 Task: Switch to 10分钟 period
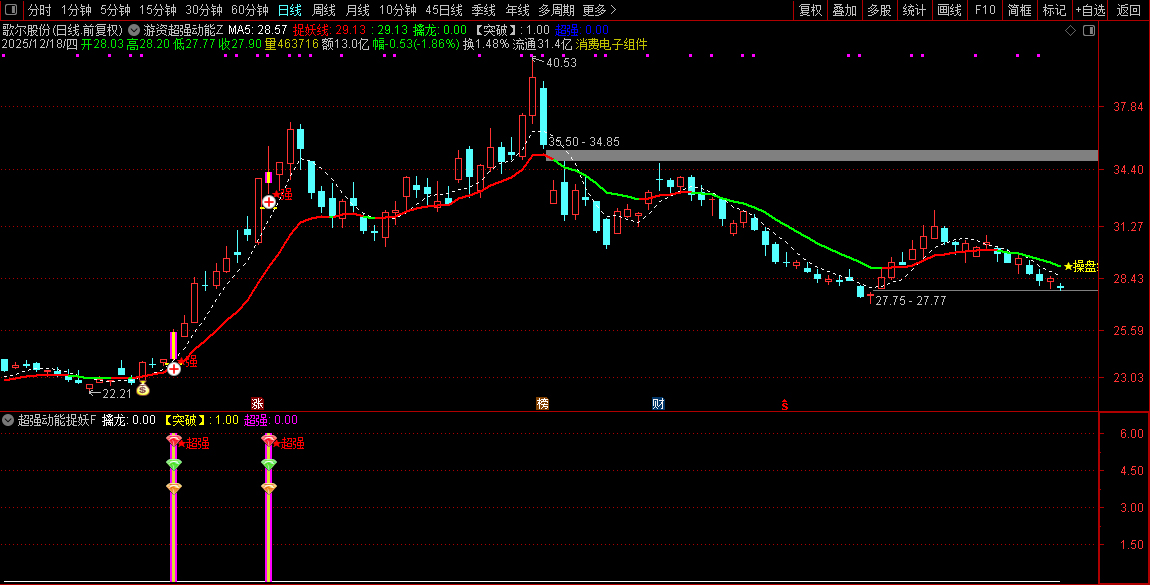[398, 10]
